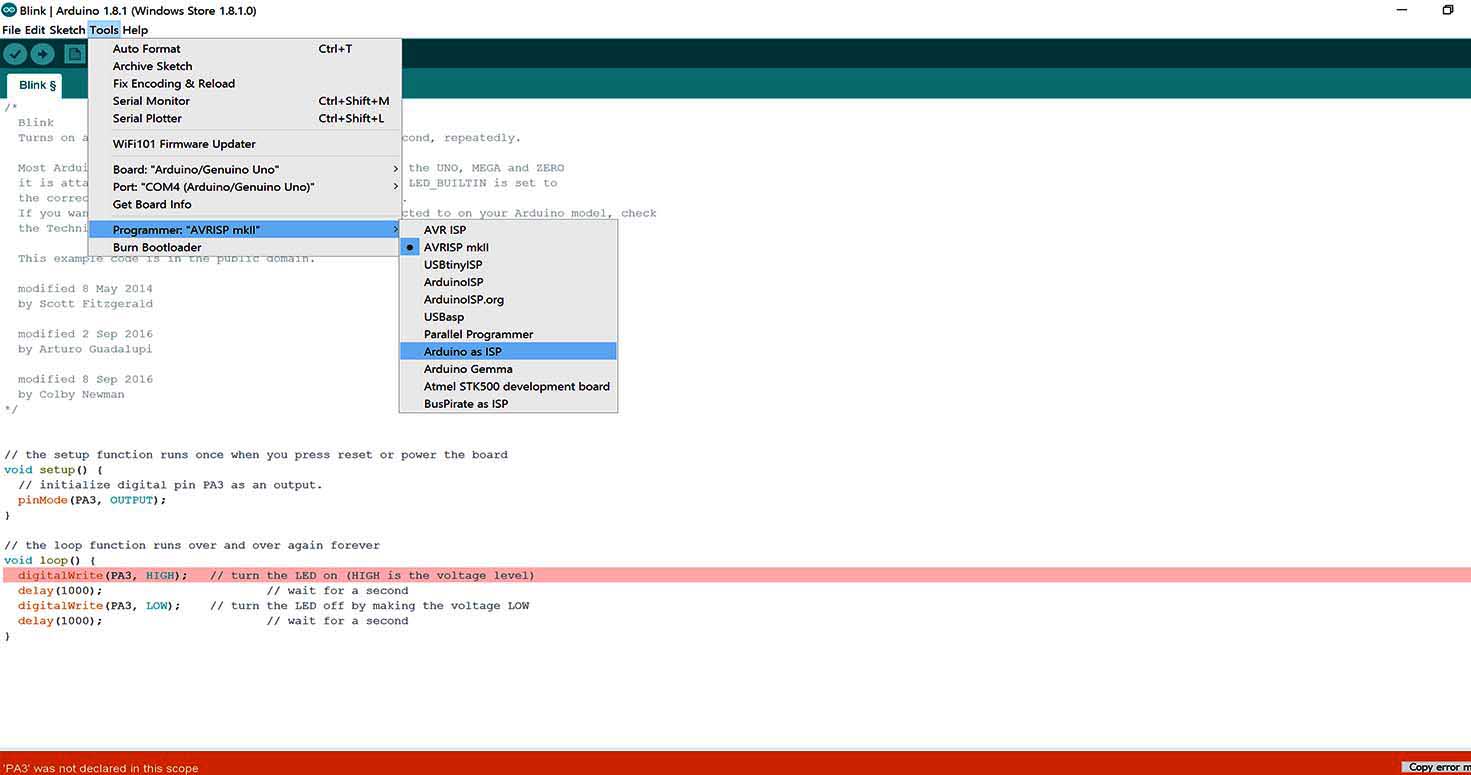The image size is (1471, 775).
Task: Click the Arduino logo in the title bar
Action: pos(9,10)
